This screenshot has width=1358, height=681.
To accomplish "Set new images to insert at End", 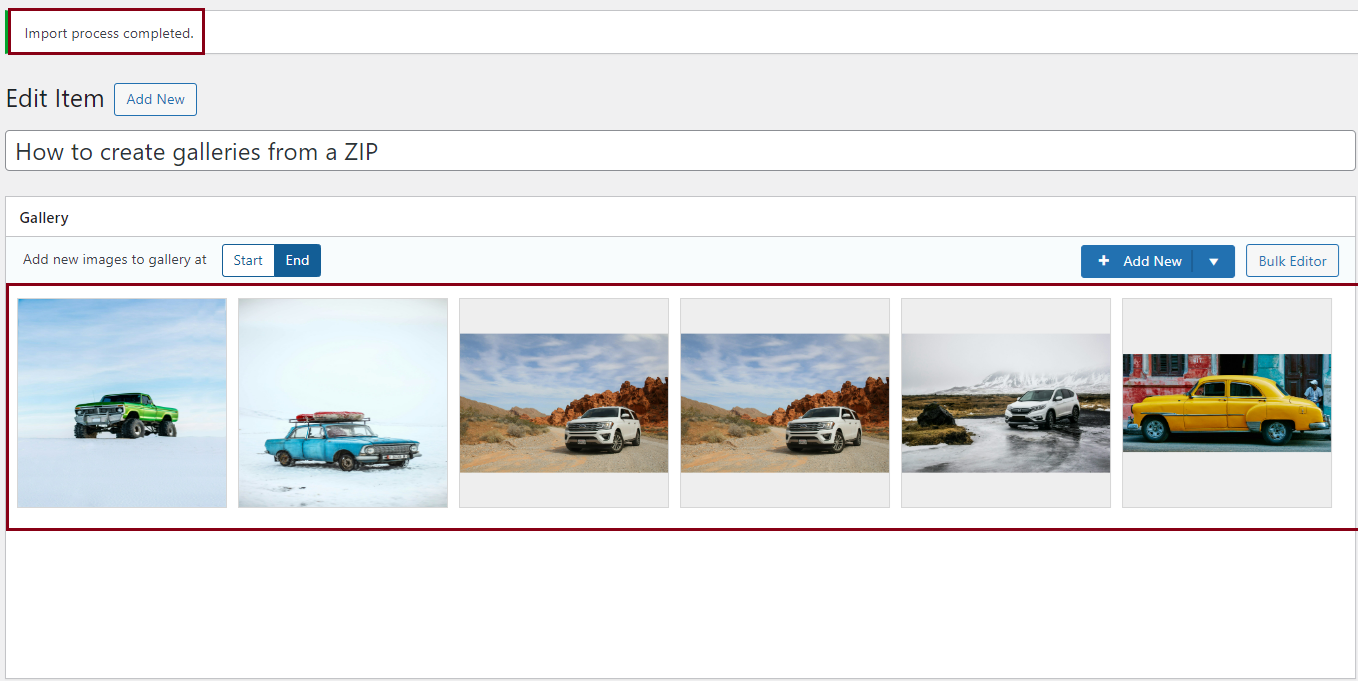I will [x=297, y=260].
